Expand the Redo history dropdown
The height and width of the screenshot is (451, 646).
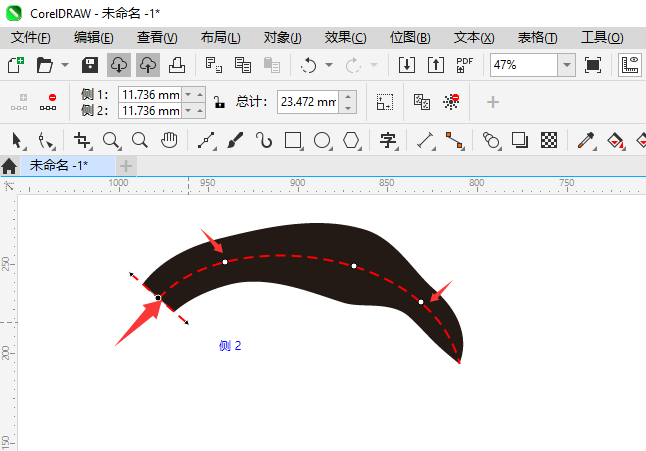[374, 65]
